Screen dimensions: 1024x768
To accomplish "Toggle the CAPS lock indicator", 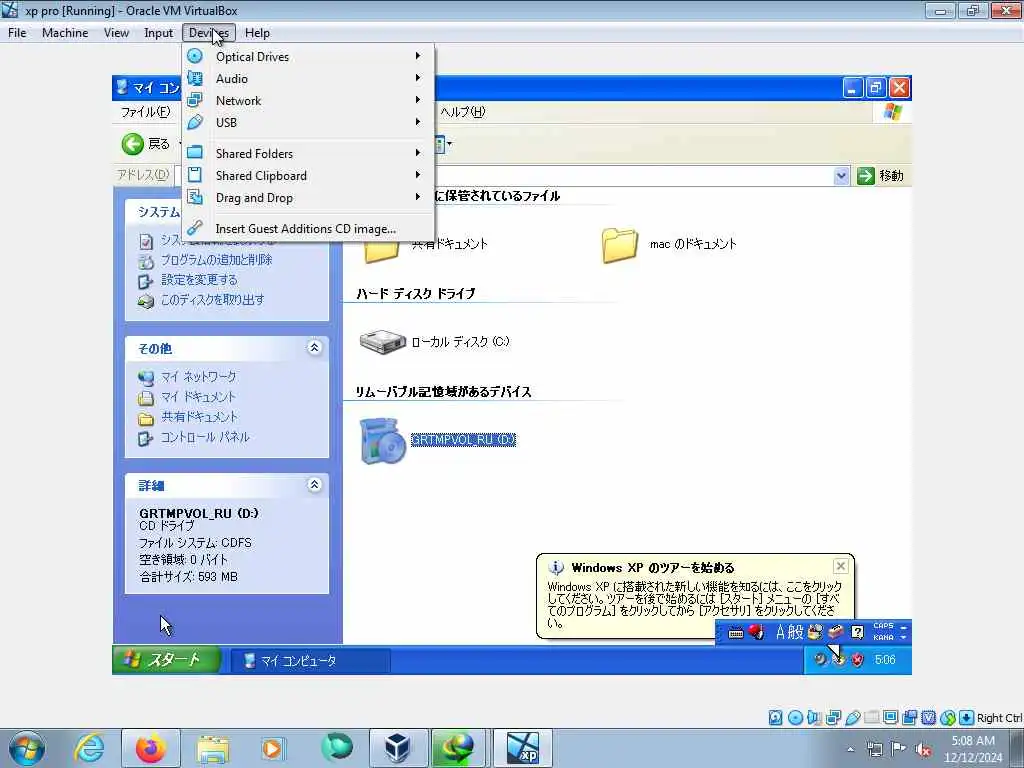I will point(884,626).
